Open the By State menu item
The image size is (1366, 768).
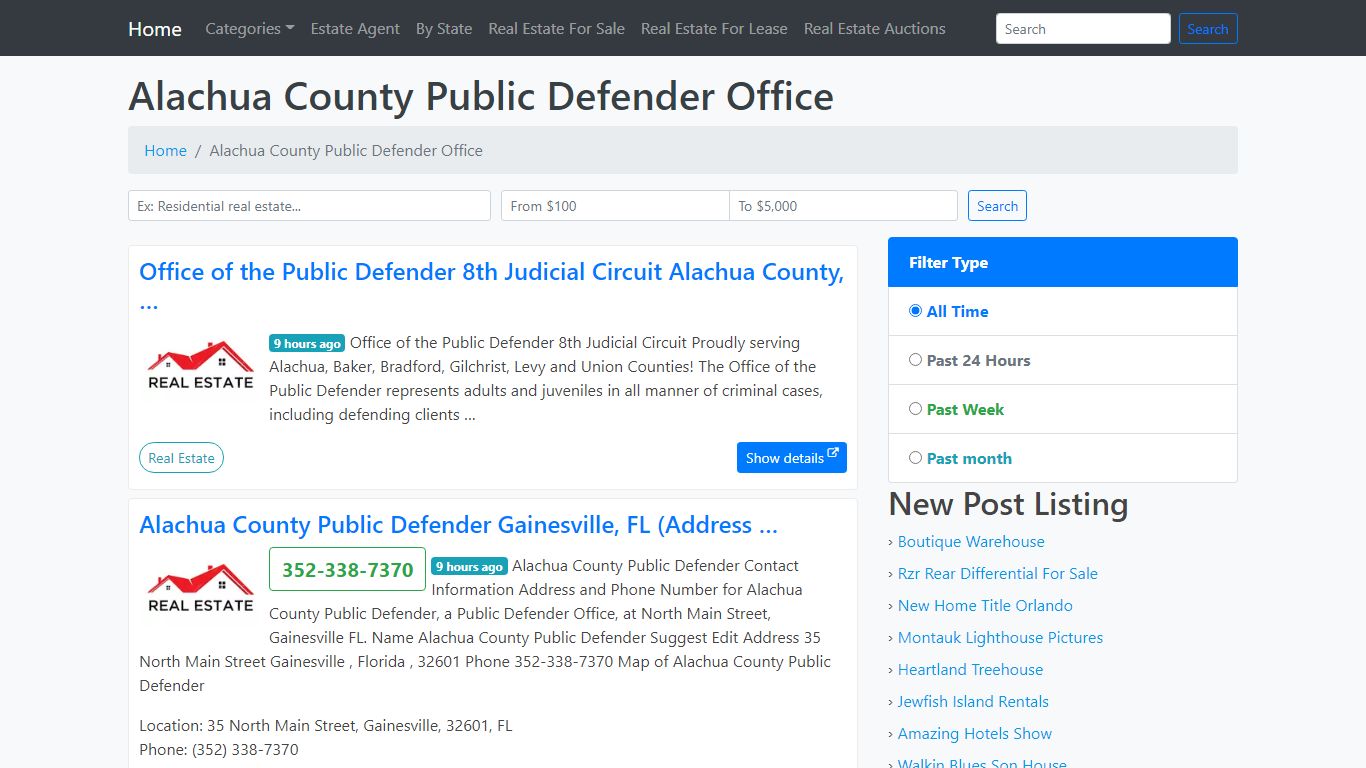pos(444,29)
